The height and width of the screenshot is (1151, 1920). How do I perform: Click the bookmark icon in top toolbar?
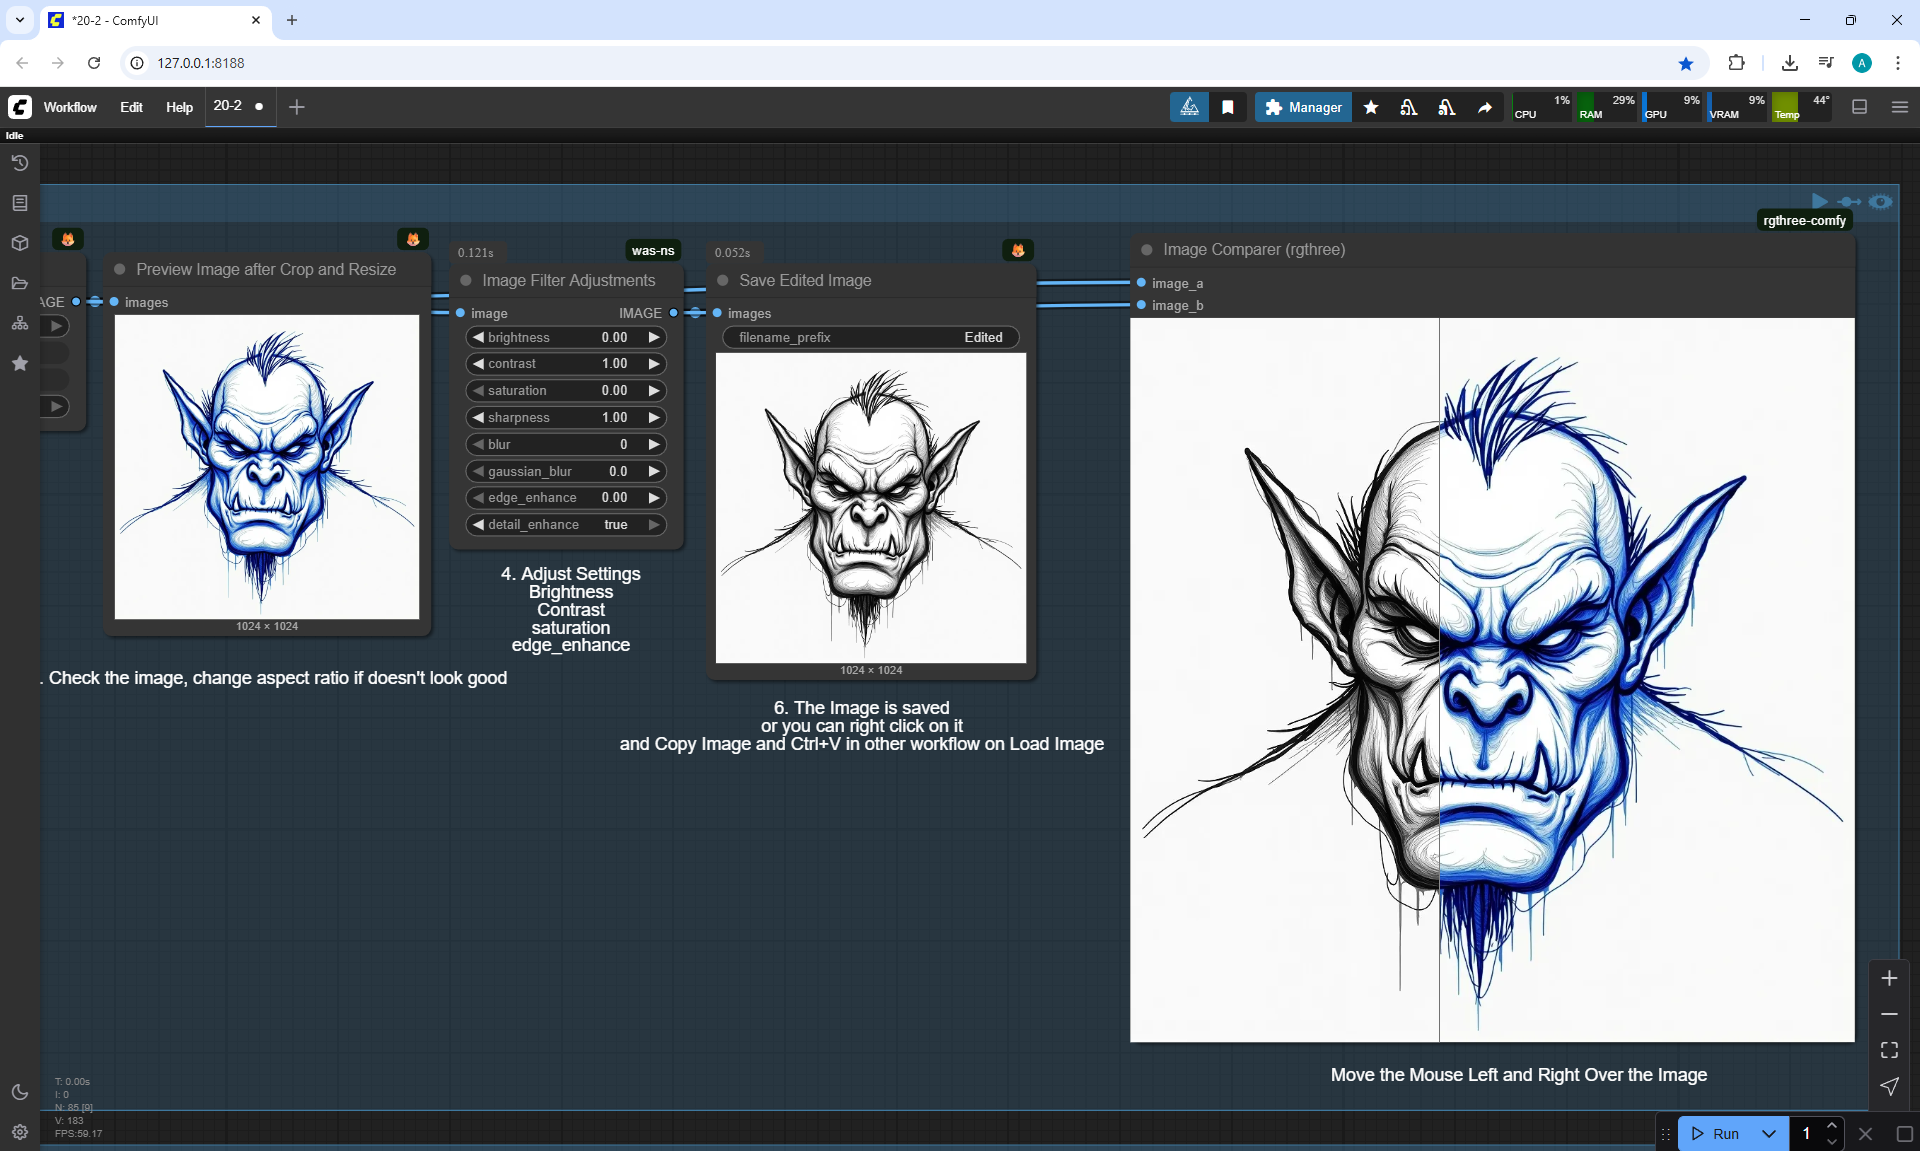[x=1228, y=107]
